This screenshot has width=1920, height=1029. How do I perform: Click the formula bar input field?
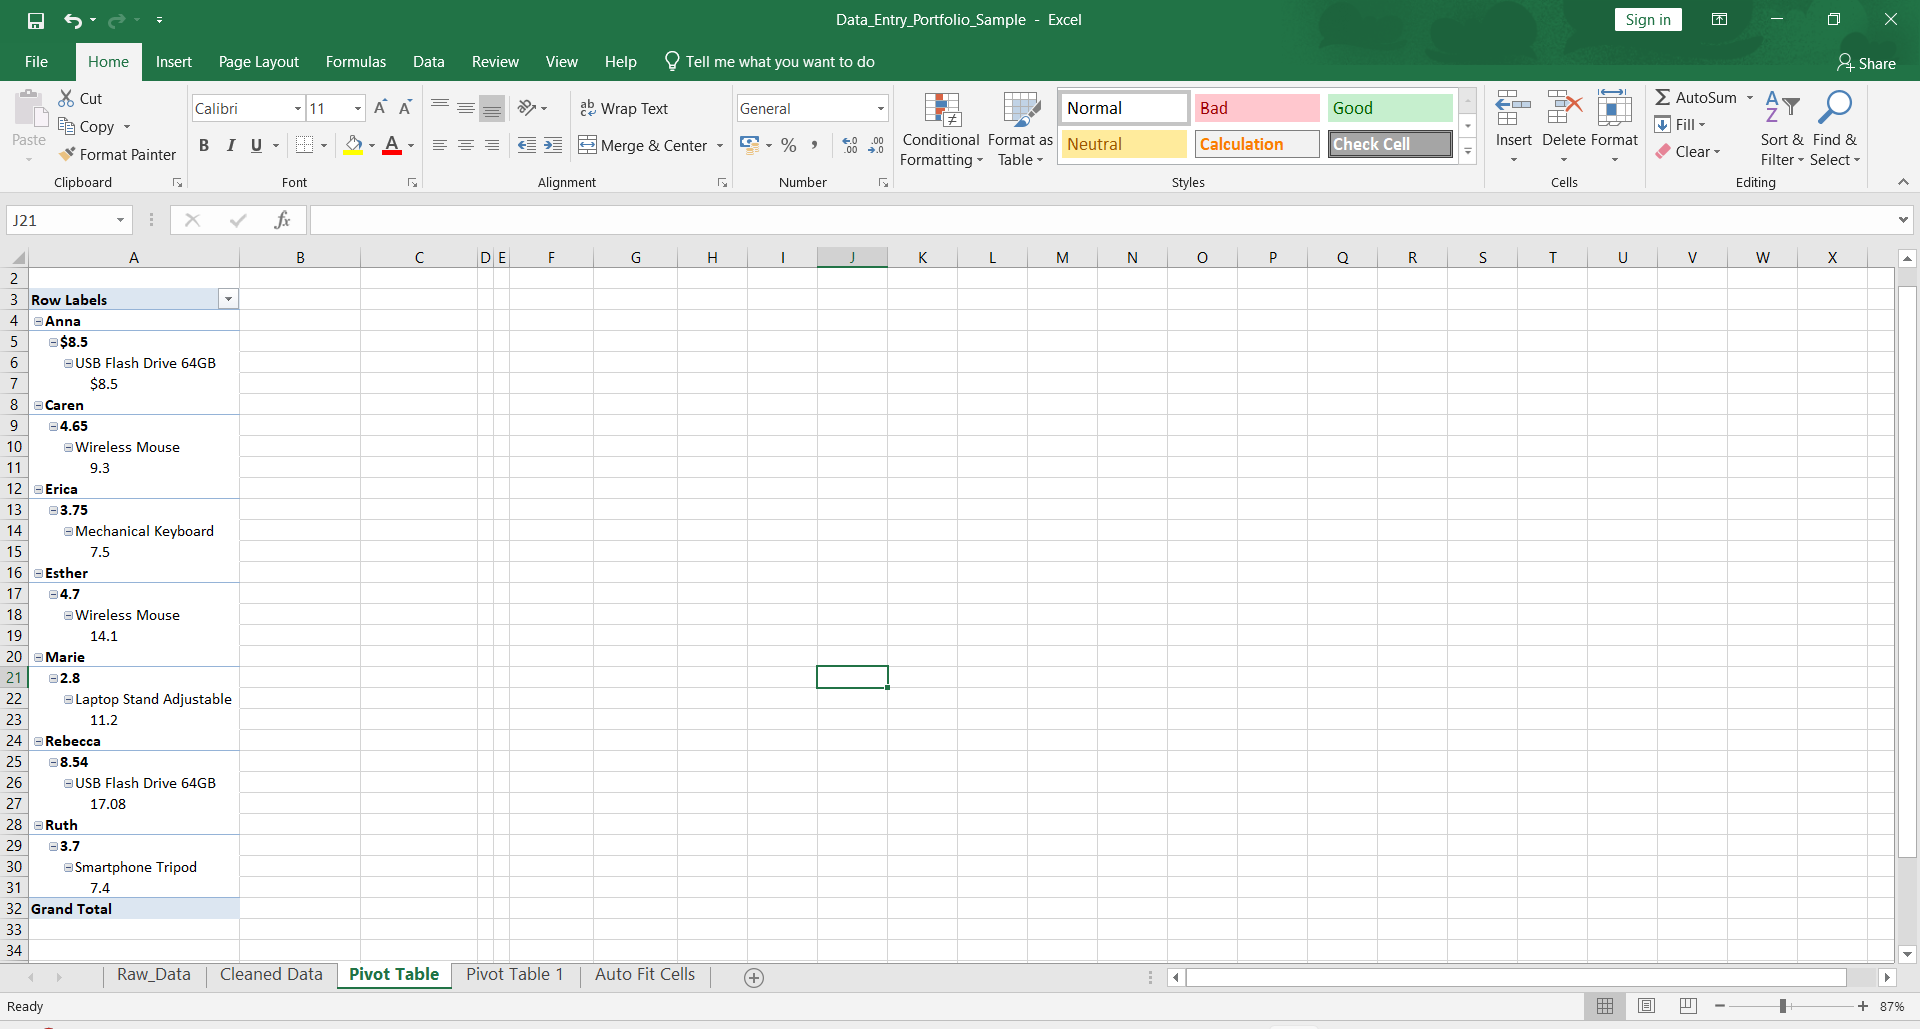point(1102,220)
